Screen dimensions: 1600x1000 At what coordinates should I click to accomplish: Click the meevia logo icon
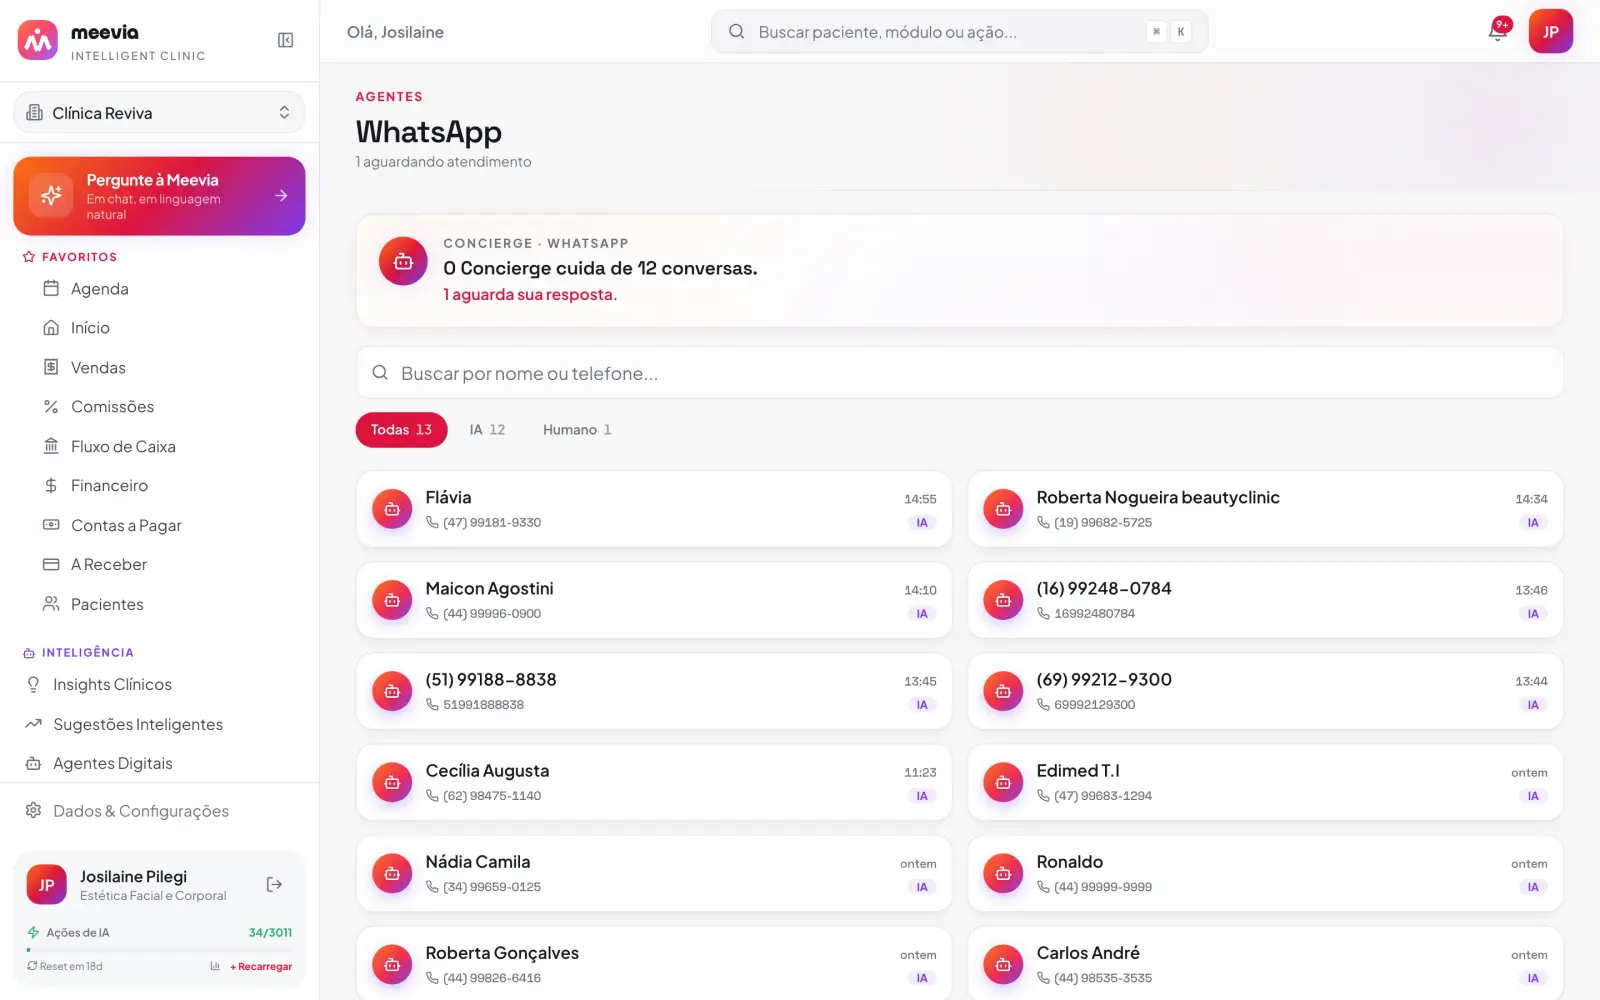[38, 40]
